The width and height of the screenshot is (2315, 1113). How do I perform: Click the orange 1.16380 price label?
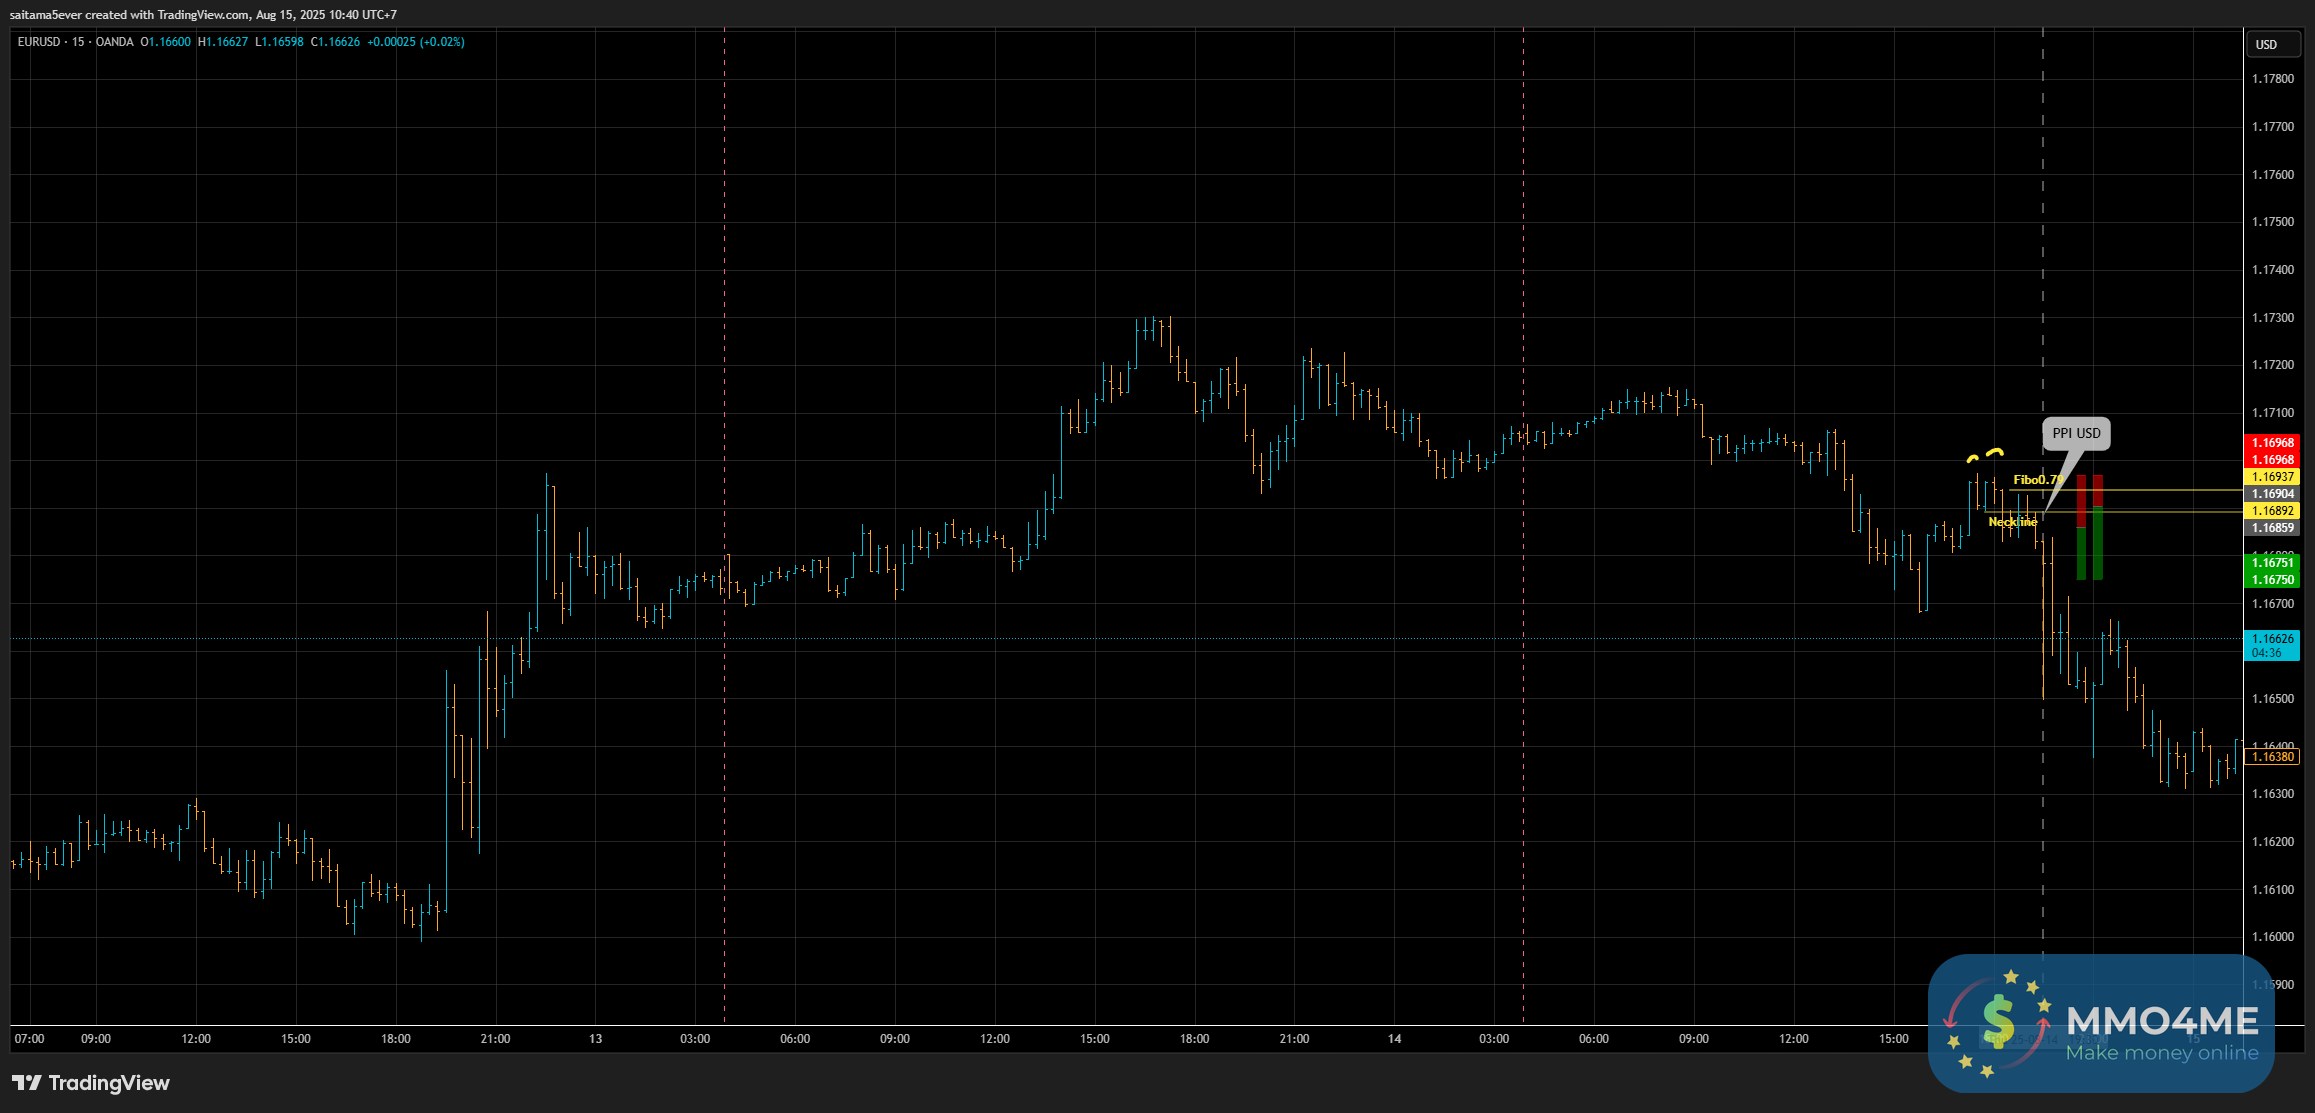(2272, 757)
